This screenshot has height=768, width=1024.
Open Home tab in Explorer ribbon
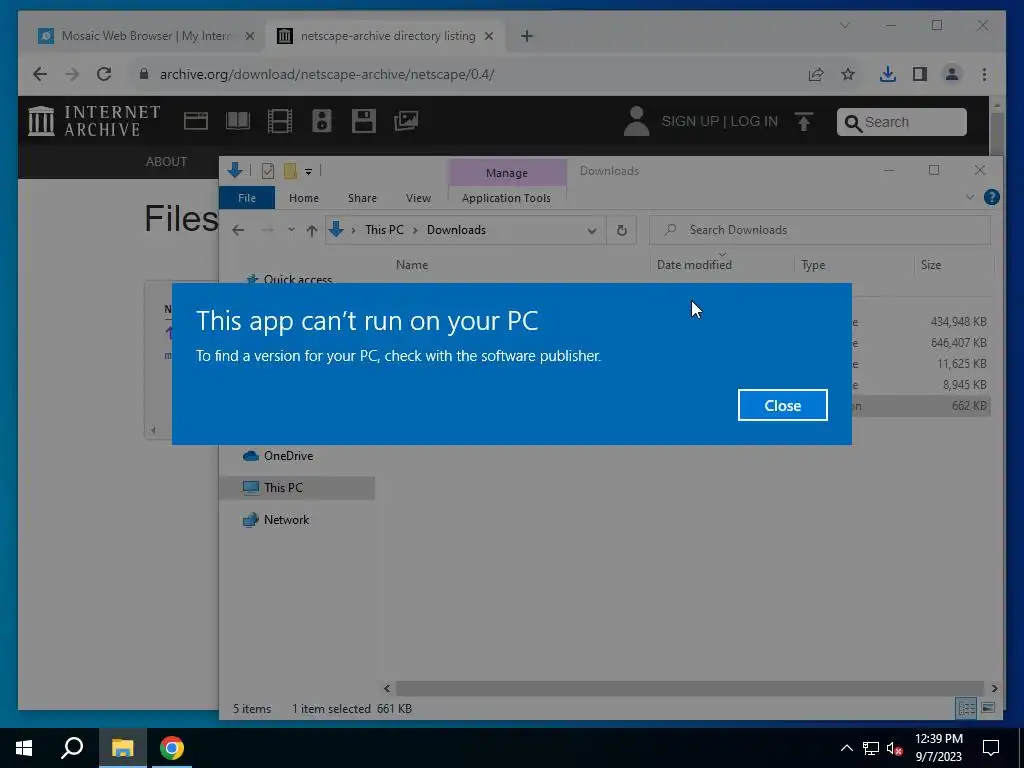click(x=304, y=198)
